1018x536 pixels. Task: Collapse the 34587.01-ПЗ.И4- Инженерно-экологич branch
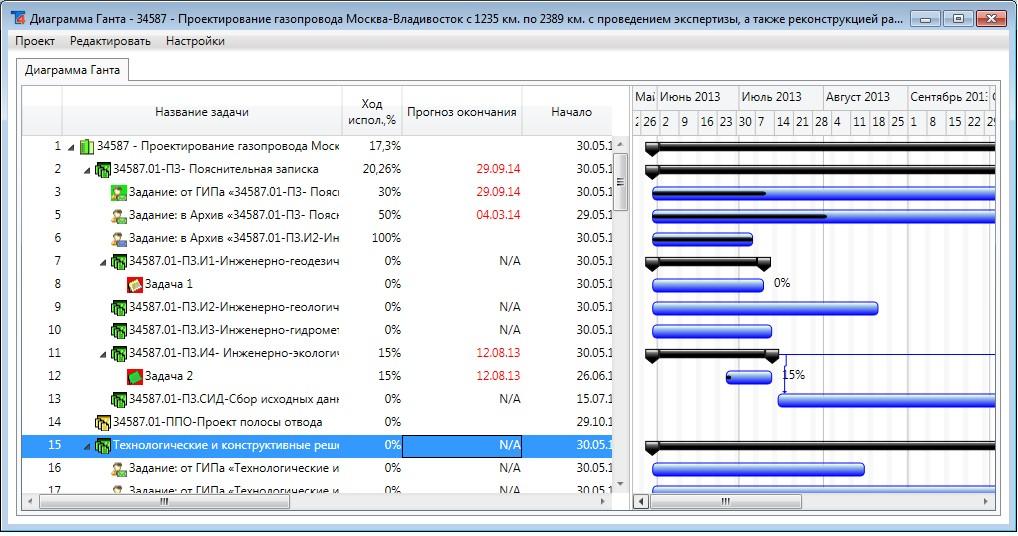103,354
